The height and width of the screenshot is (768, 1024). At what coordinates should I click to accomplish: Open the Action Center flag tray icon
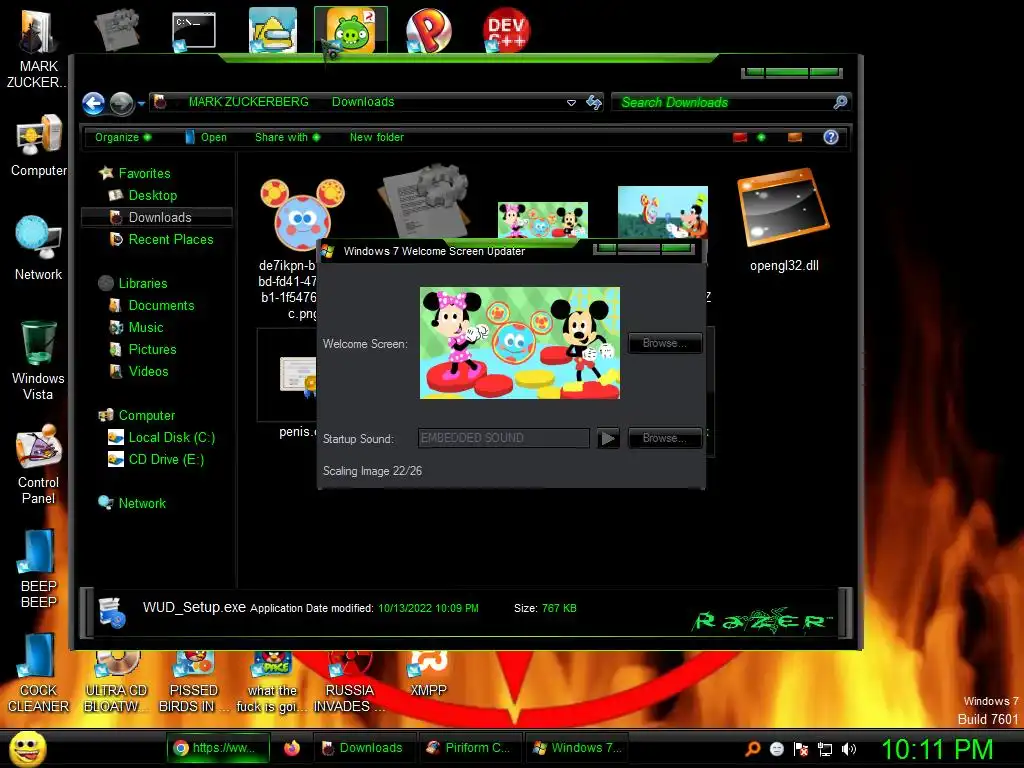pos(801,749)
